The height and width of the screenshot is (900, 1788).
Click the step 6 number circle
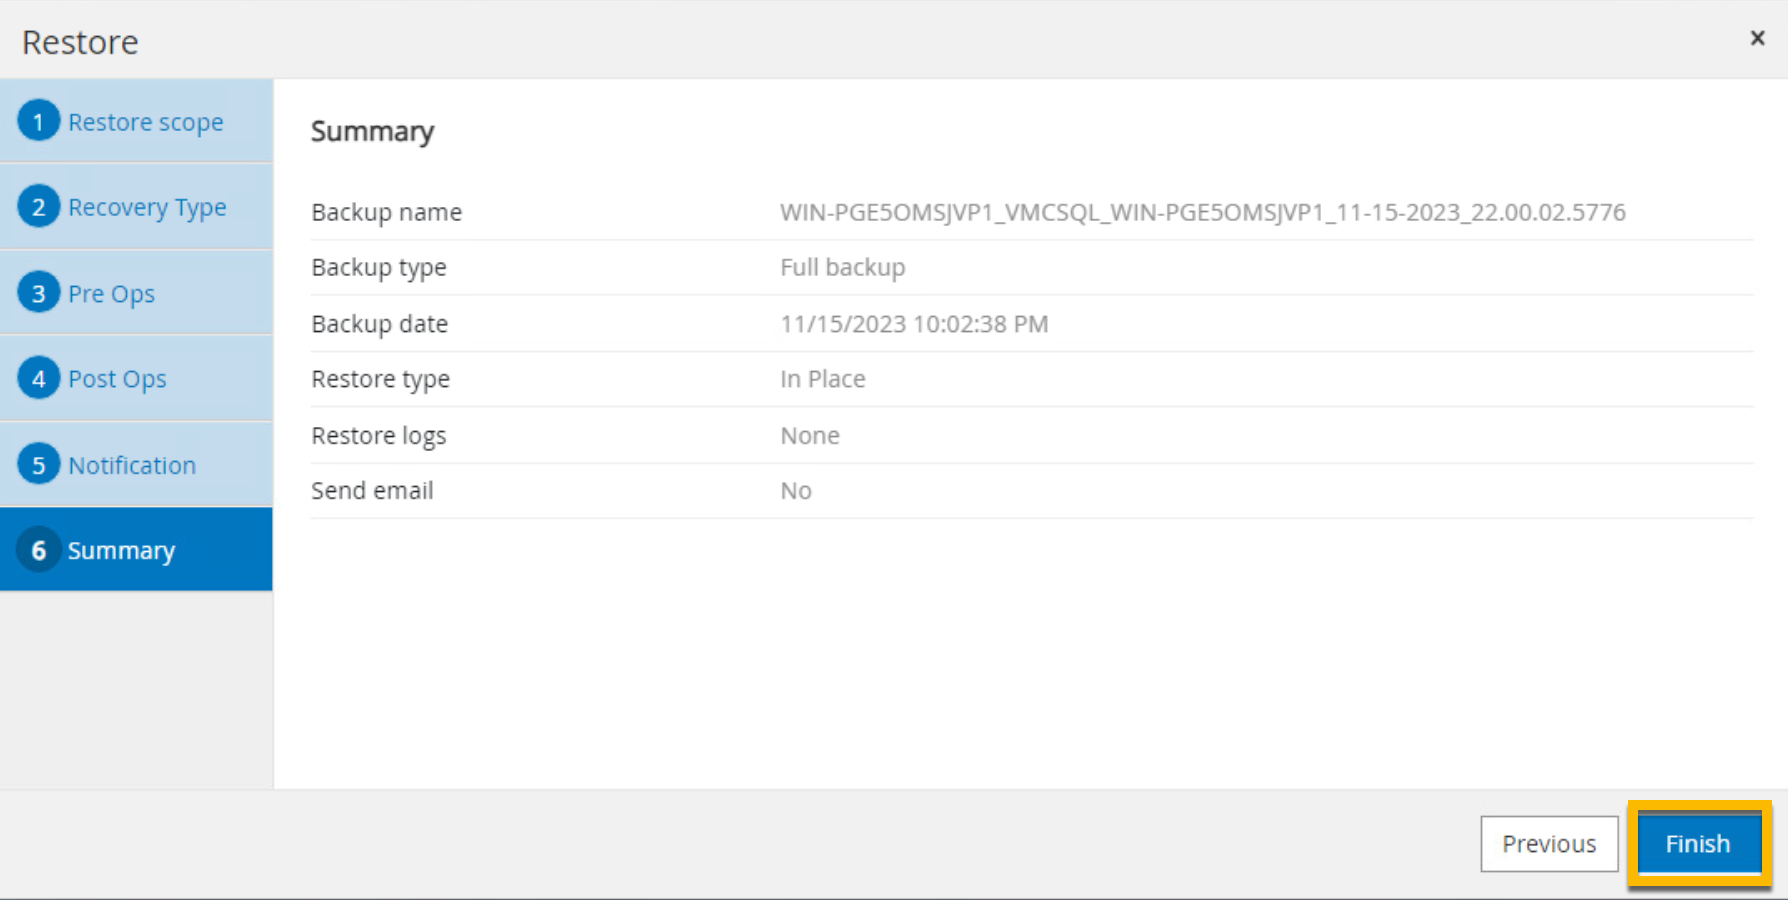coord(39,550)
